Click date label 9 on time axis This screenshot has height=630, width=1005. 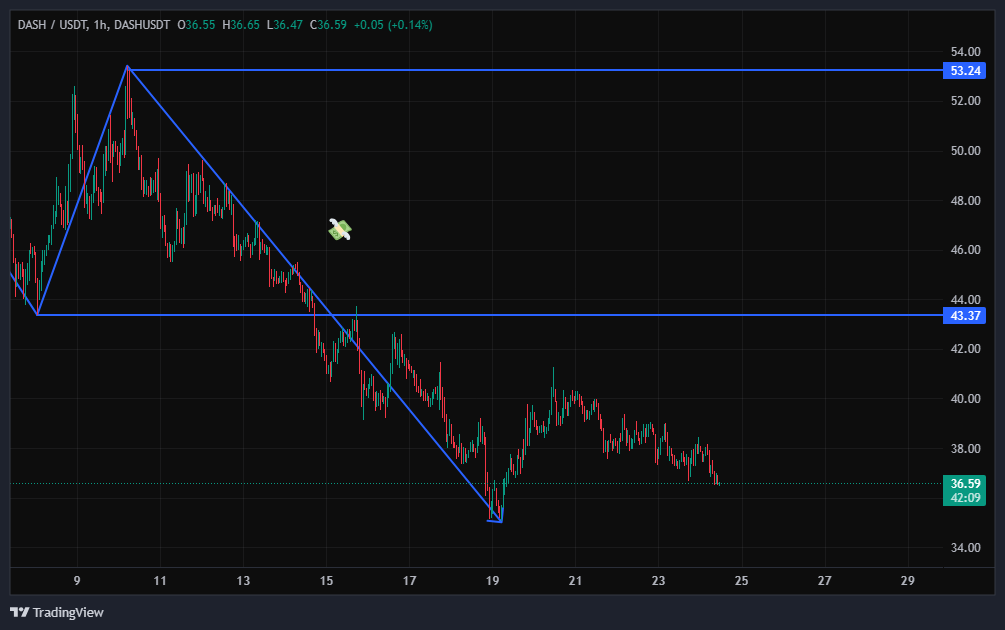tap(77, 580)
